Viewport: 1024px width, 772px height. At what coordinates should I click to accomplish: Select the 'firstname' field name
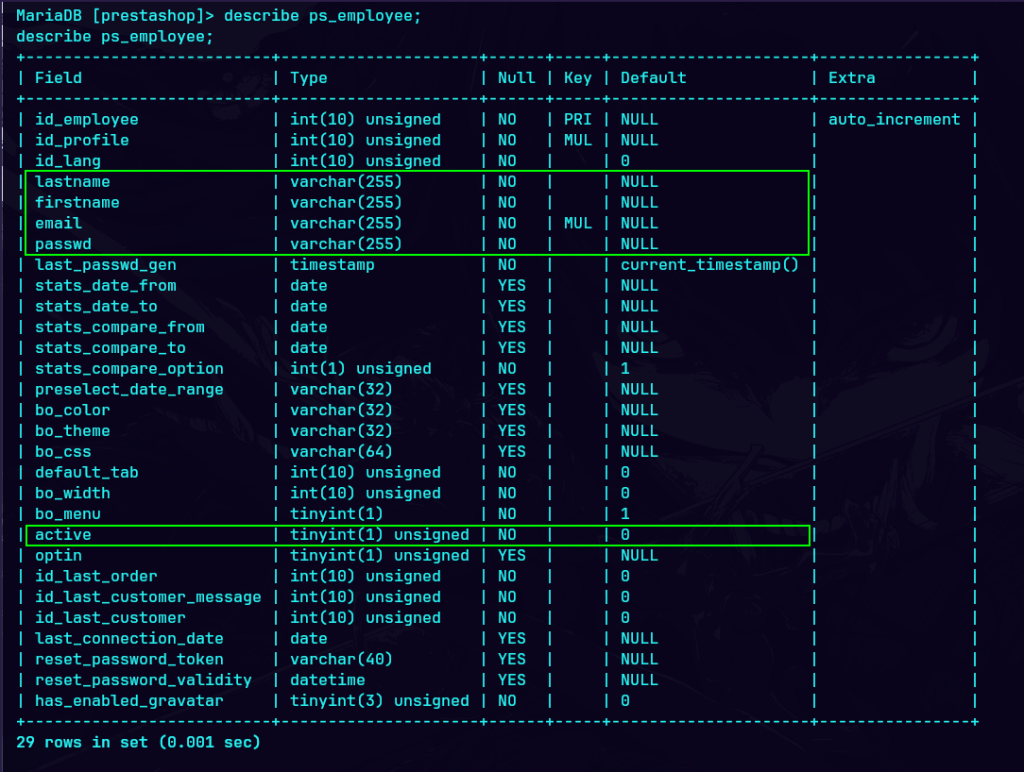77,203
